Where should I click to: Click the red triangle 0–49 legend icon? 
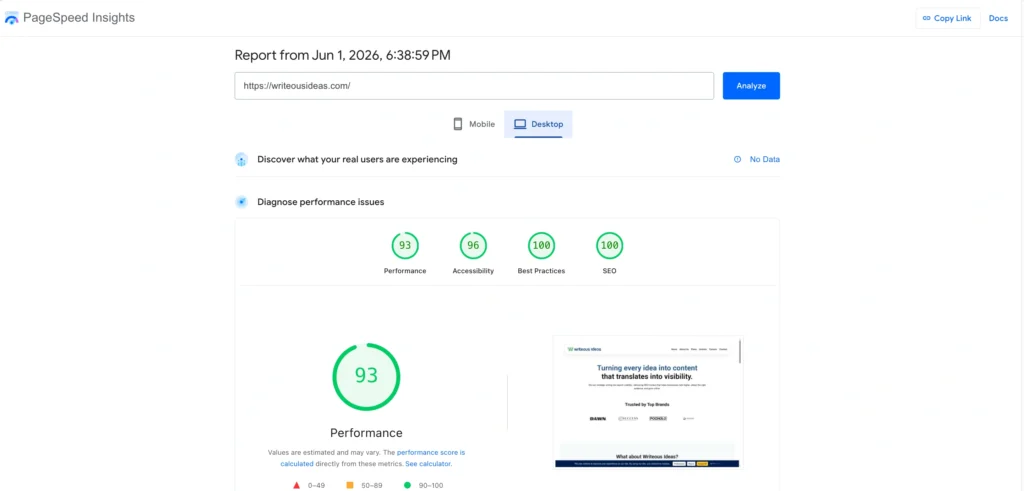tap(296, 485)
